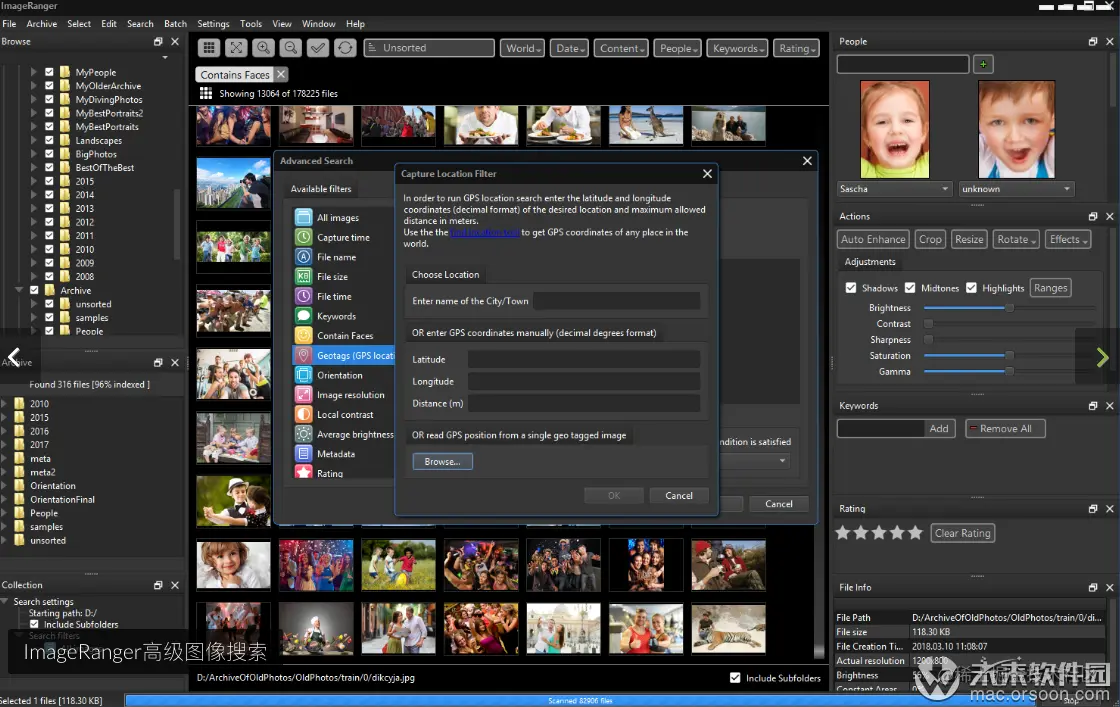Click the Auto Enhance button

coord(873,239)
